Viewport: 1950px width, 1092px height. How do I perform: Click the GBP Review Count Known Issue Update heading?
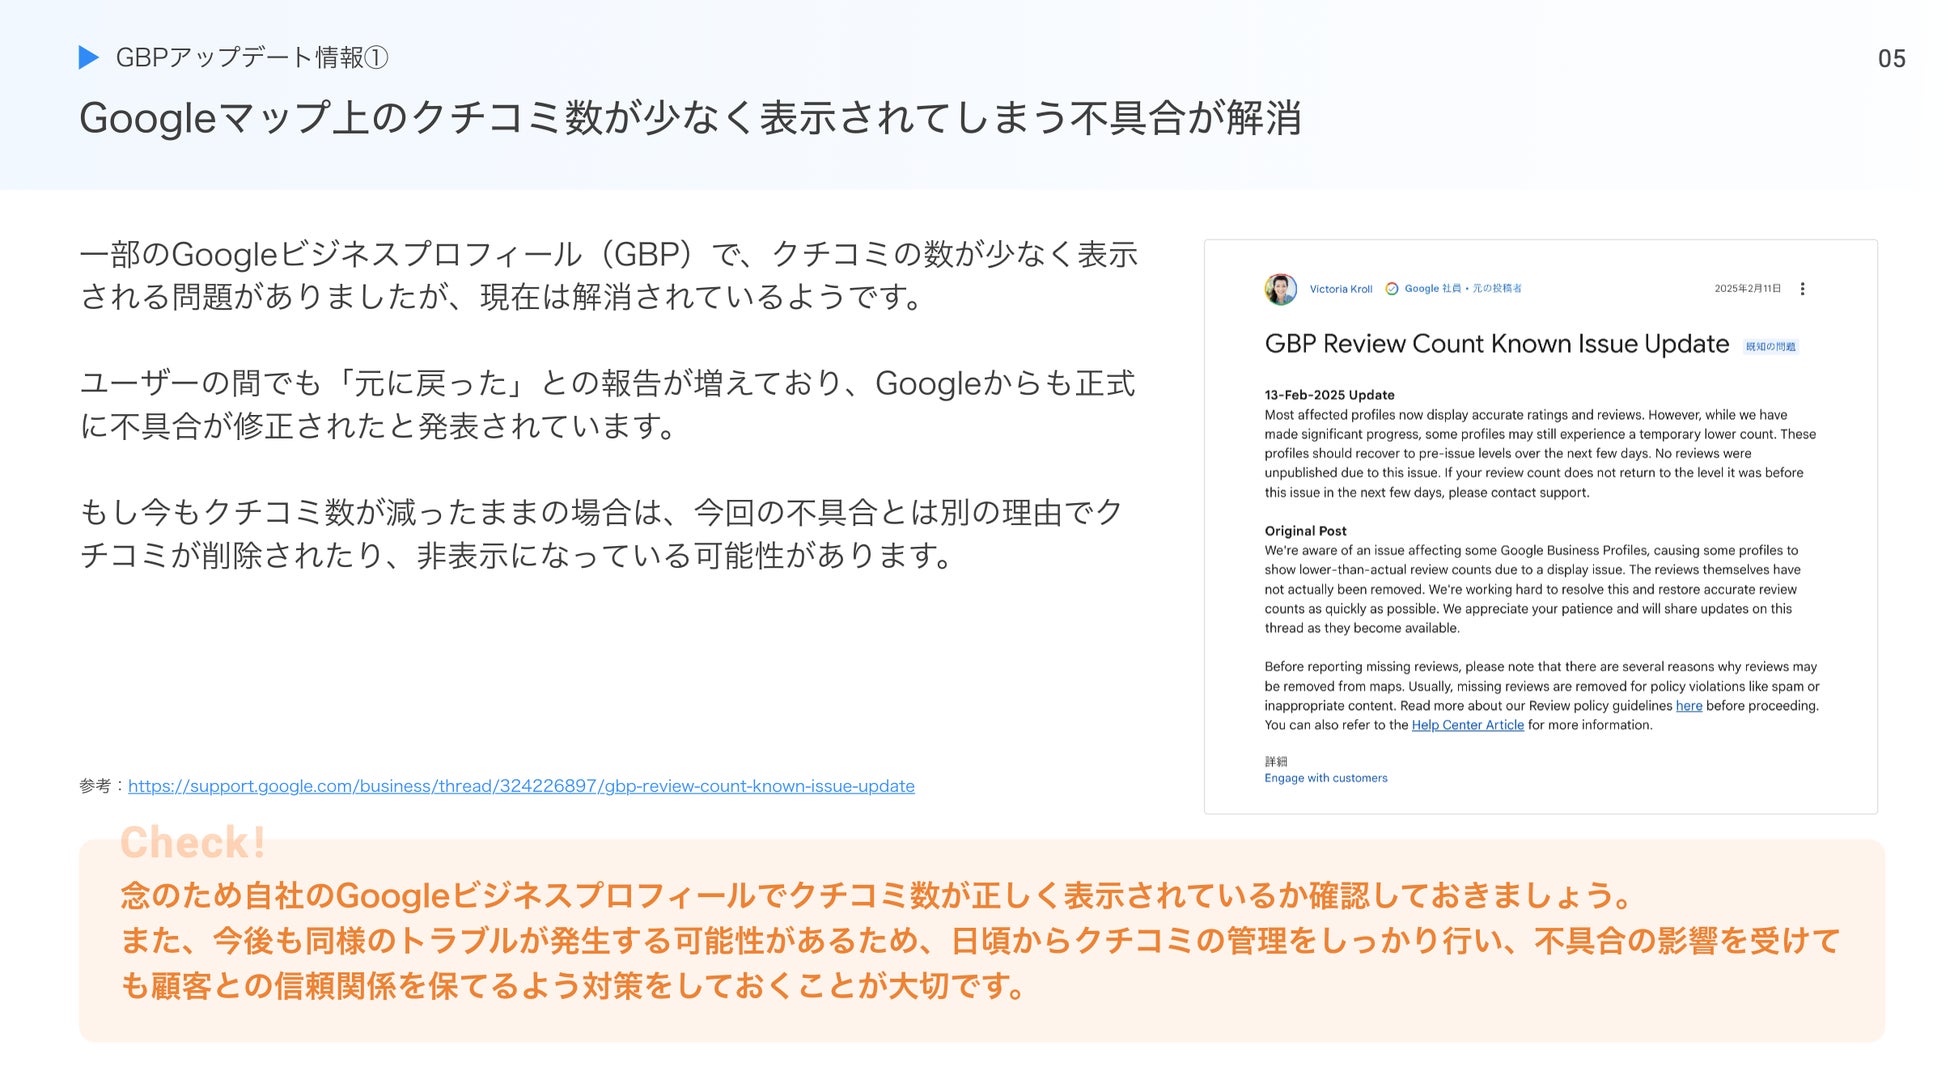pyautogui.click(x=1496, y=344)
